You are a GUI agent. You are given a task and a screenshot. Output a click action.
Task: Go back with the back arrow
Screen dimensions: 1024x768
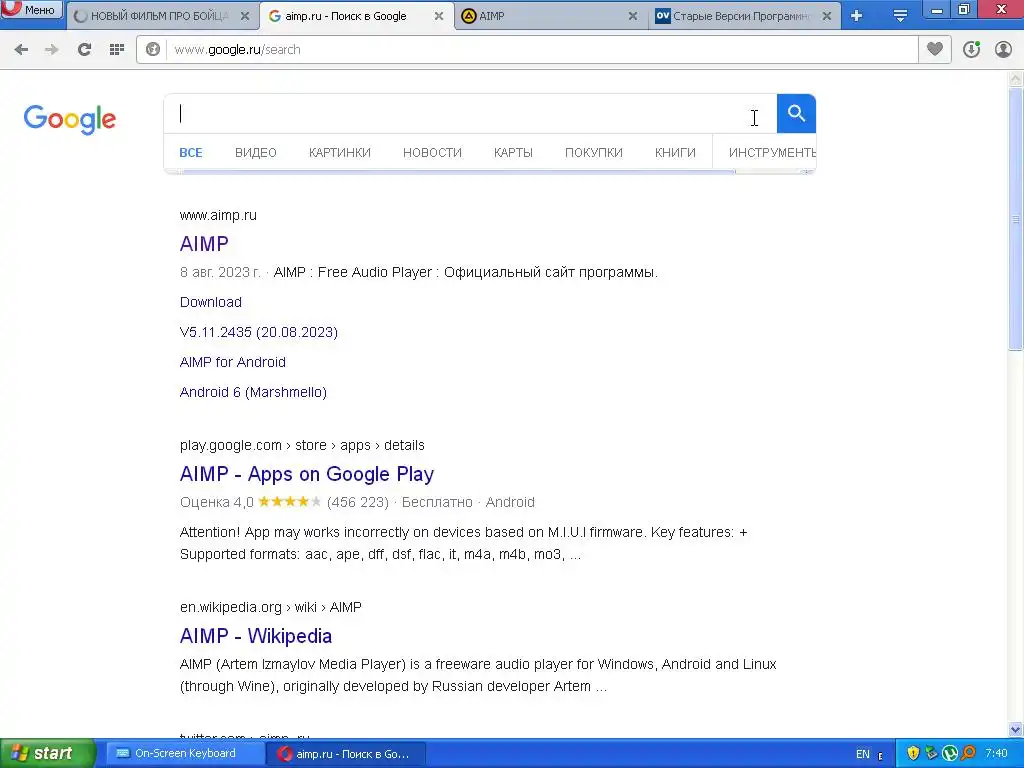pos(21,50)
